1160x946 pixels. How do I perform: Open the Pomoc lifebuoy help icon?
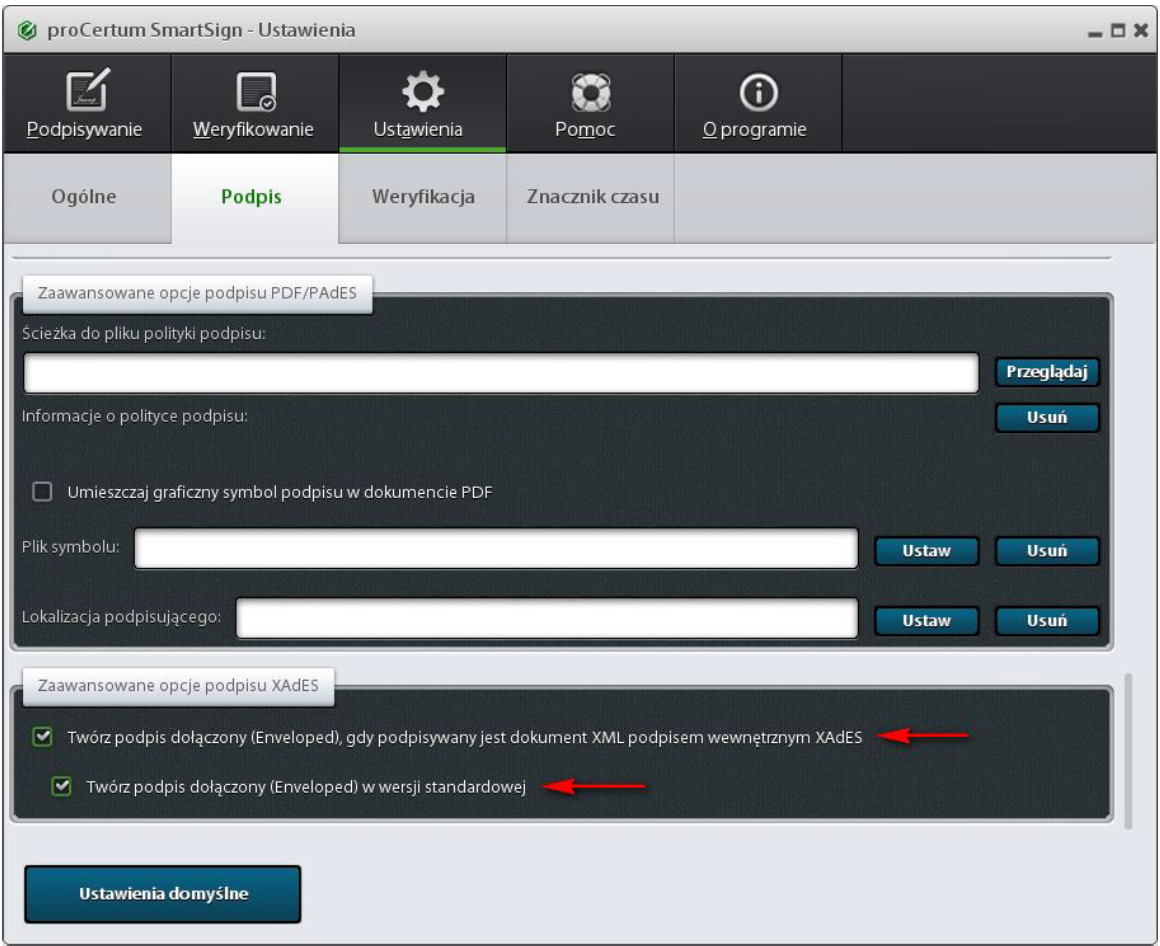(x=590, y=92)
